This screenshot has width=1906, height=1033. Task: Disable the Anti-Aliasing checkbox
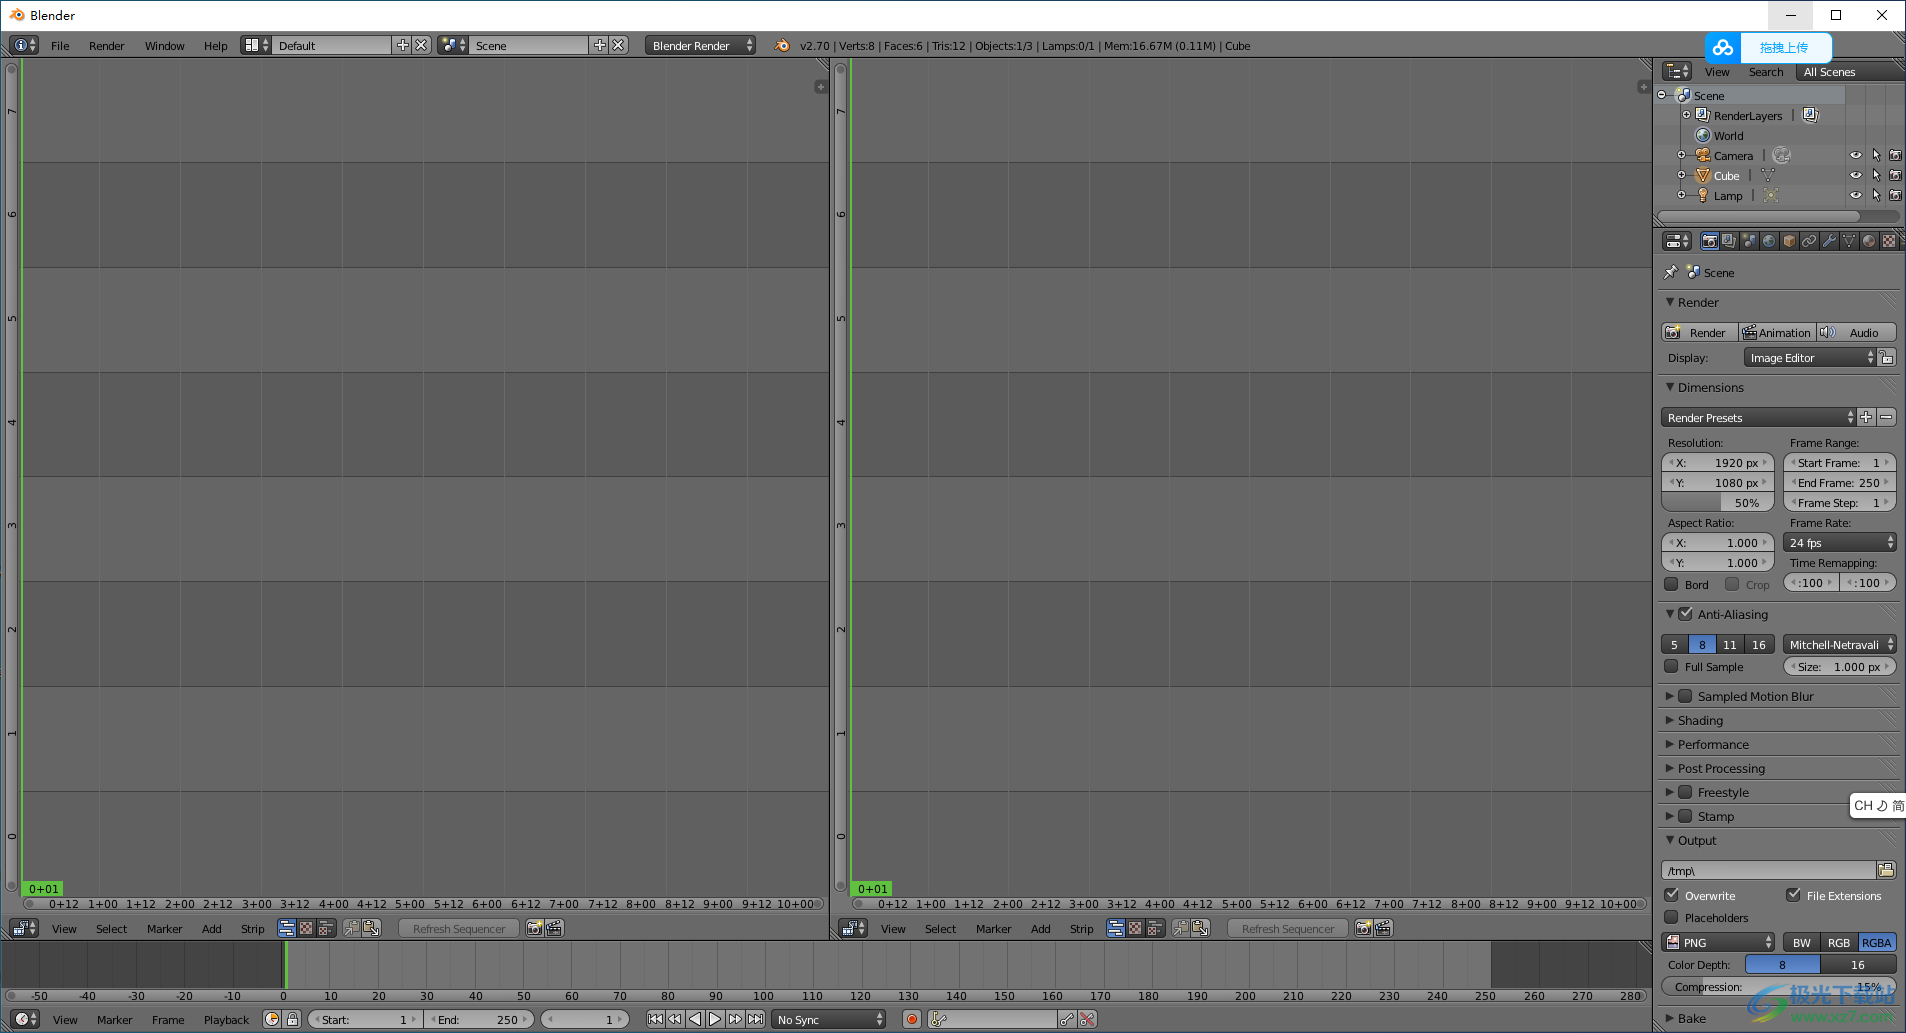pos(1686,614)
